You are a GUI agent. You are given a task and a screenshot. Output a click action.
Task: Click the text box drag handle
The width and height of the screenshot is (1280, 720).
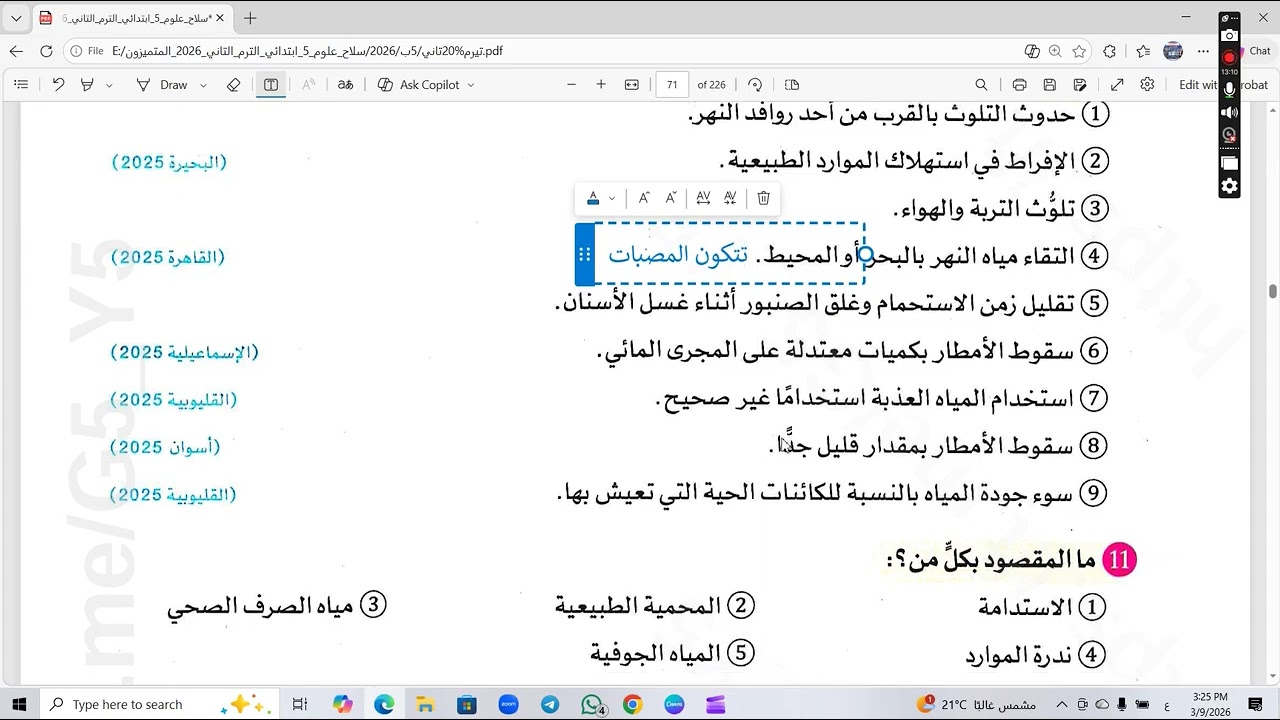[585, 255]
